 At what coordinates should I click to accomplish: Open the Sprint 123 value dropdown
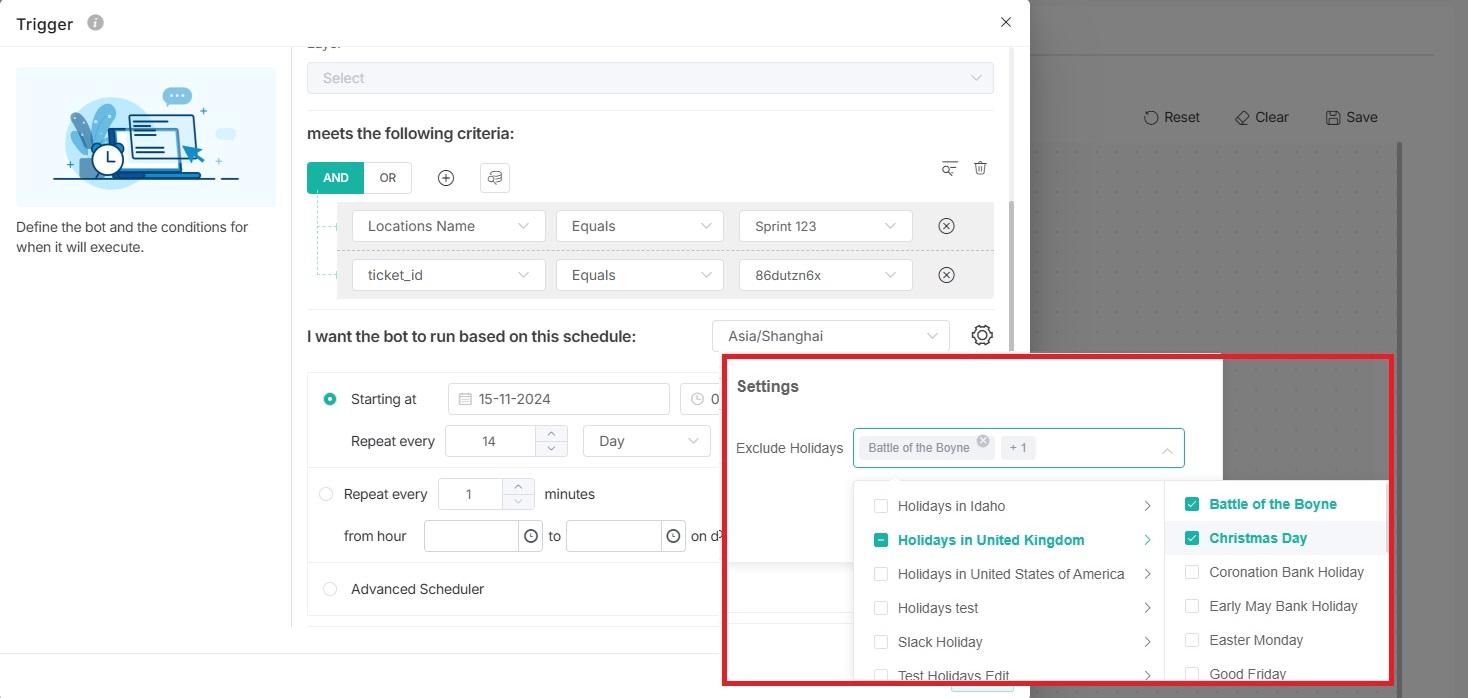click(825, 226)
